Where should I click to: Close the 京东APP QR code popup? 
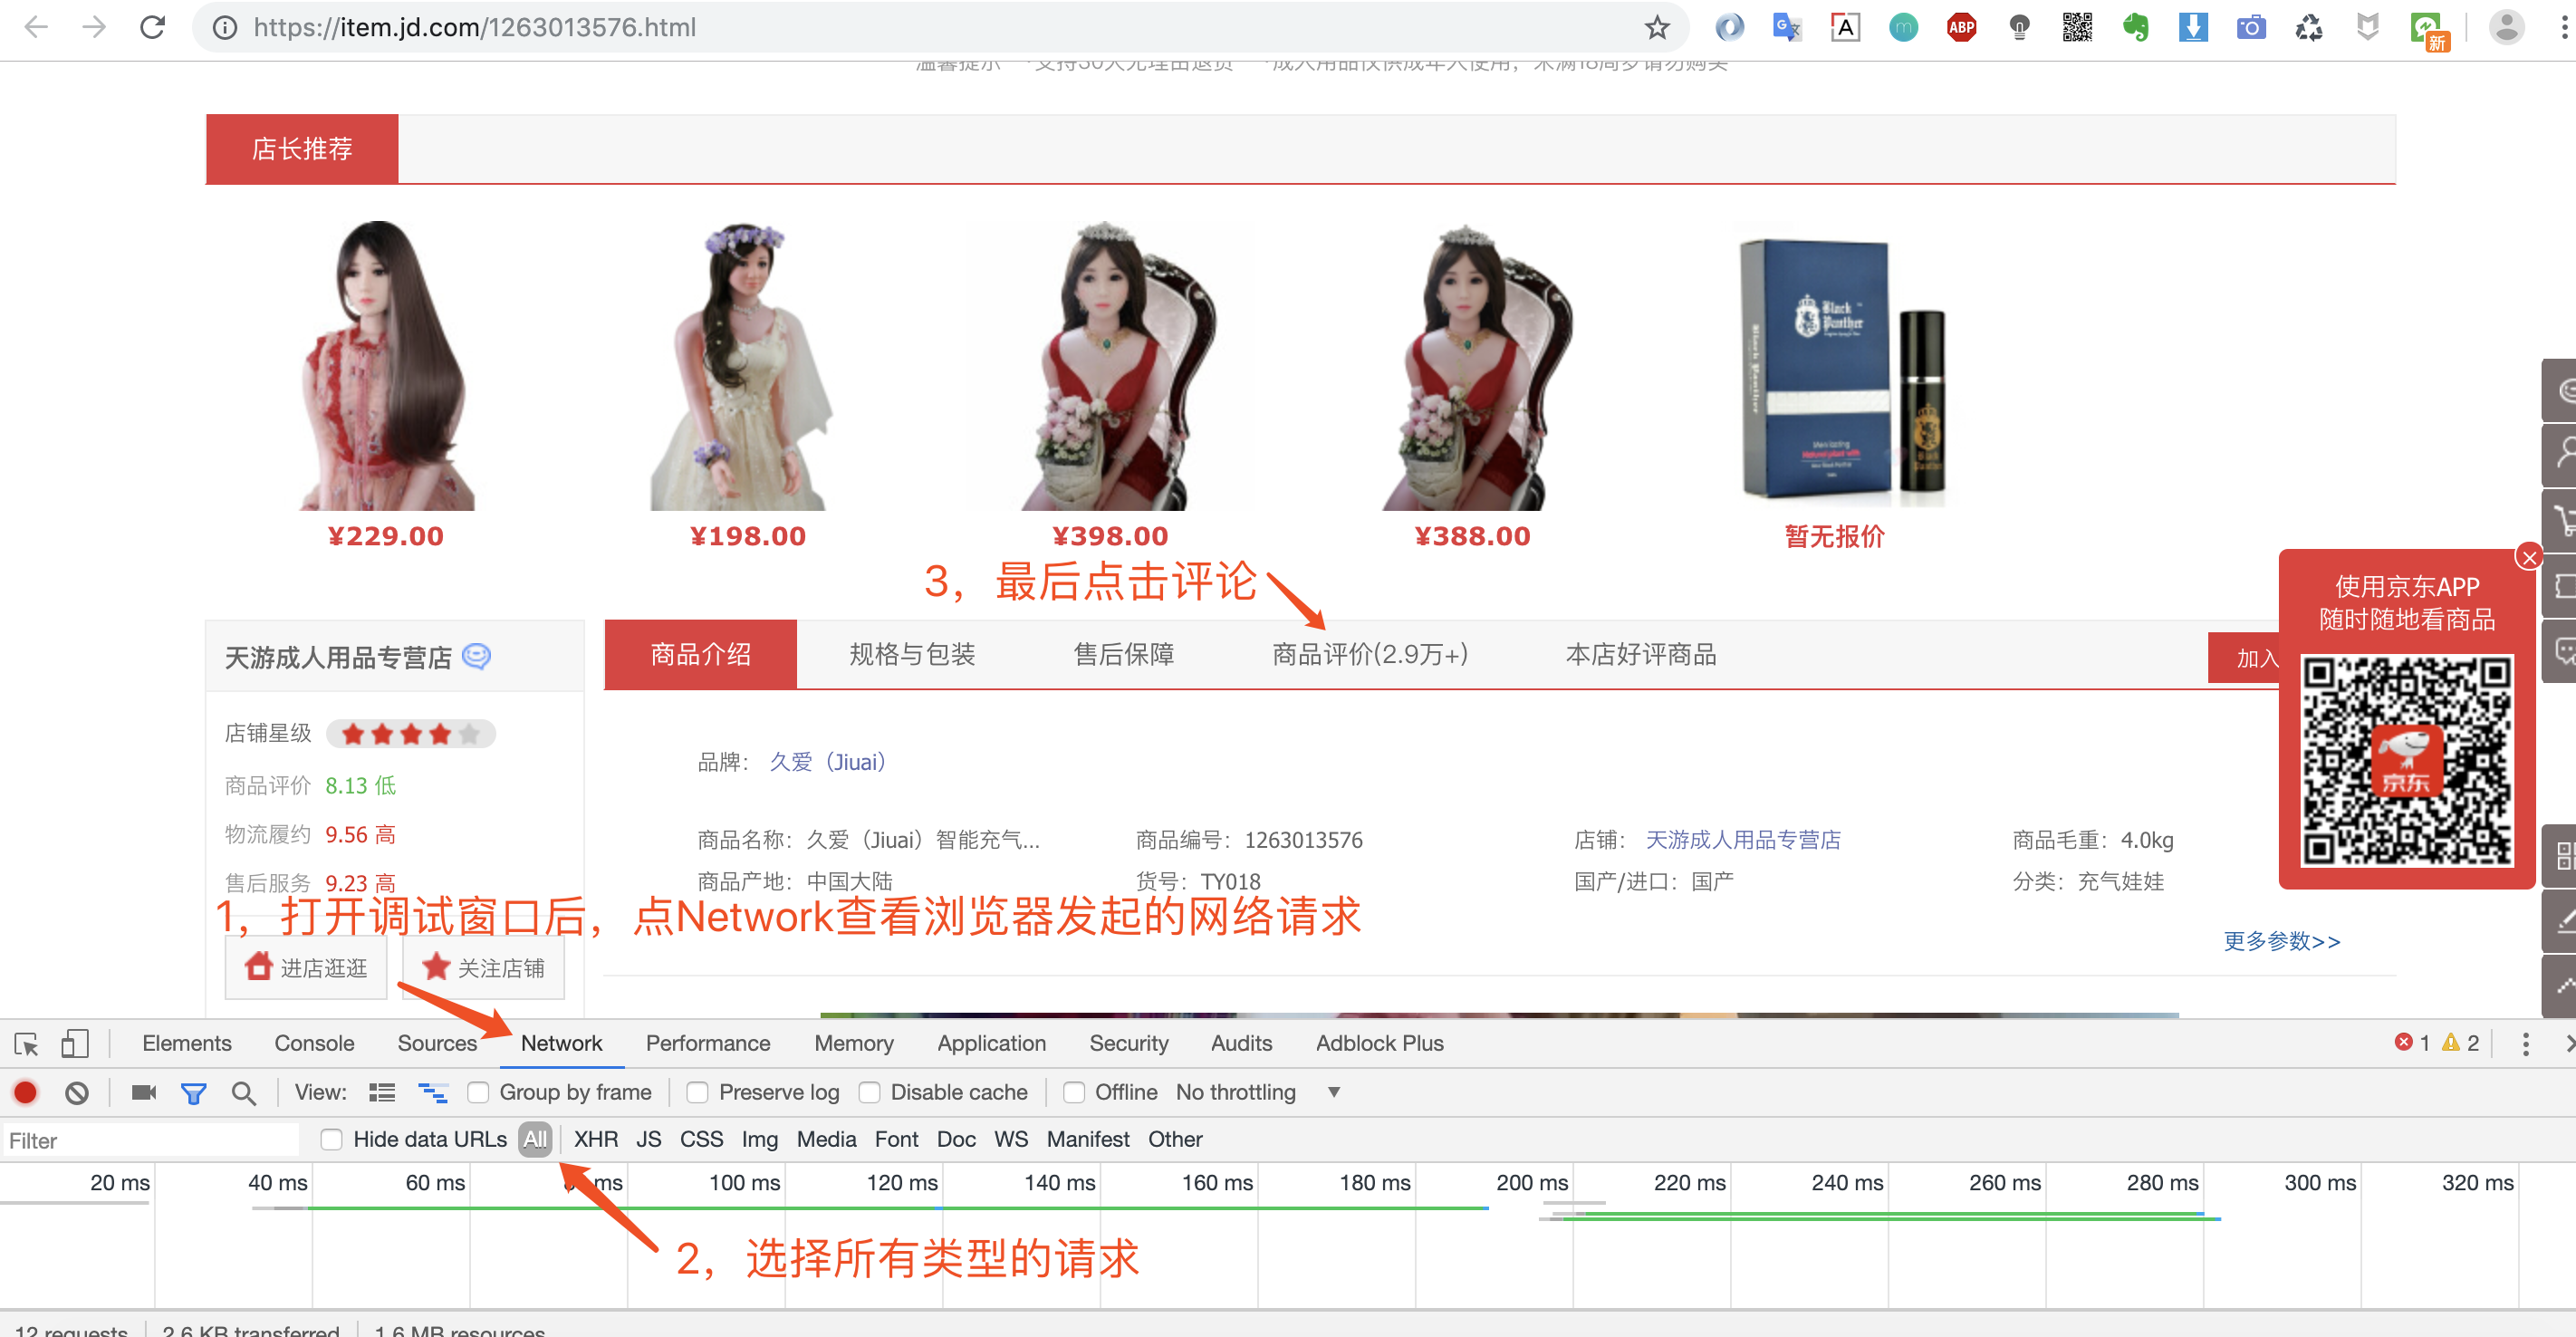[2529, 557]
